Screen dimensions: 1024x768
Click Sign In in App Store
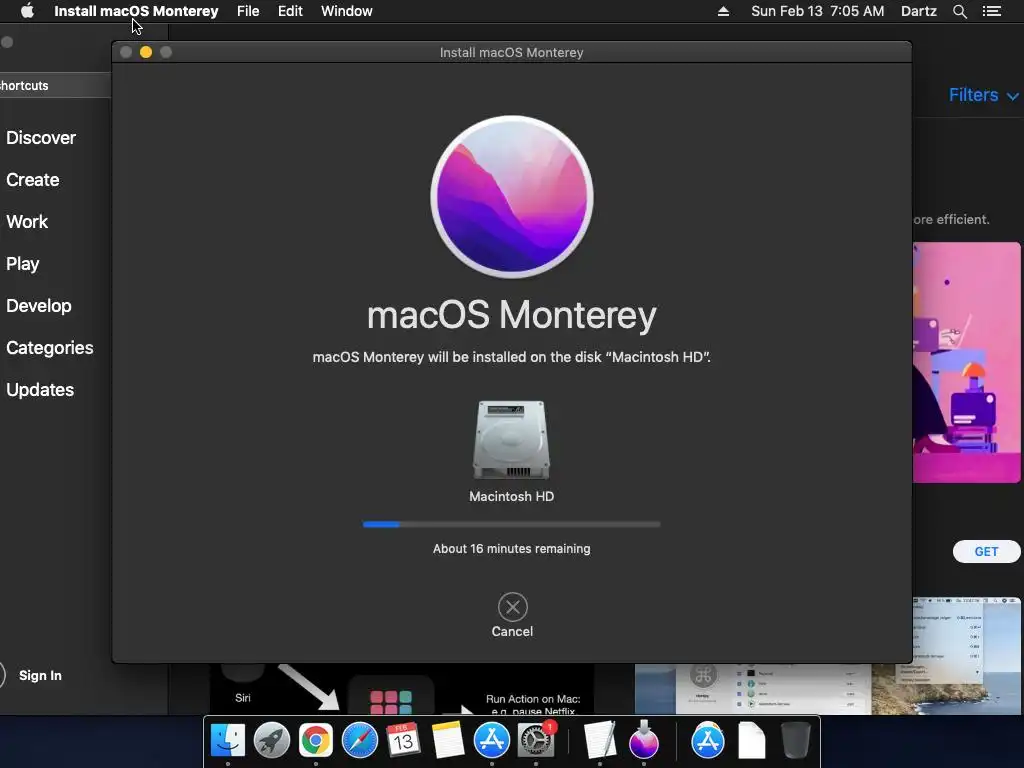(40, 675)
